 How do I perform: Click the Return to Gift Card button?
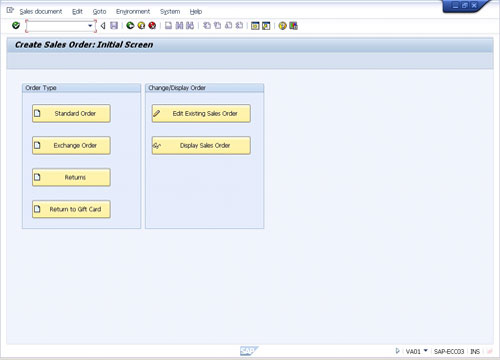[x=71, y=209]
